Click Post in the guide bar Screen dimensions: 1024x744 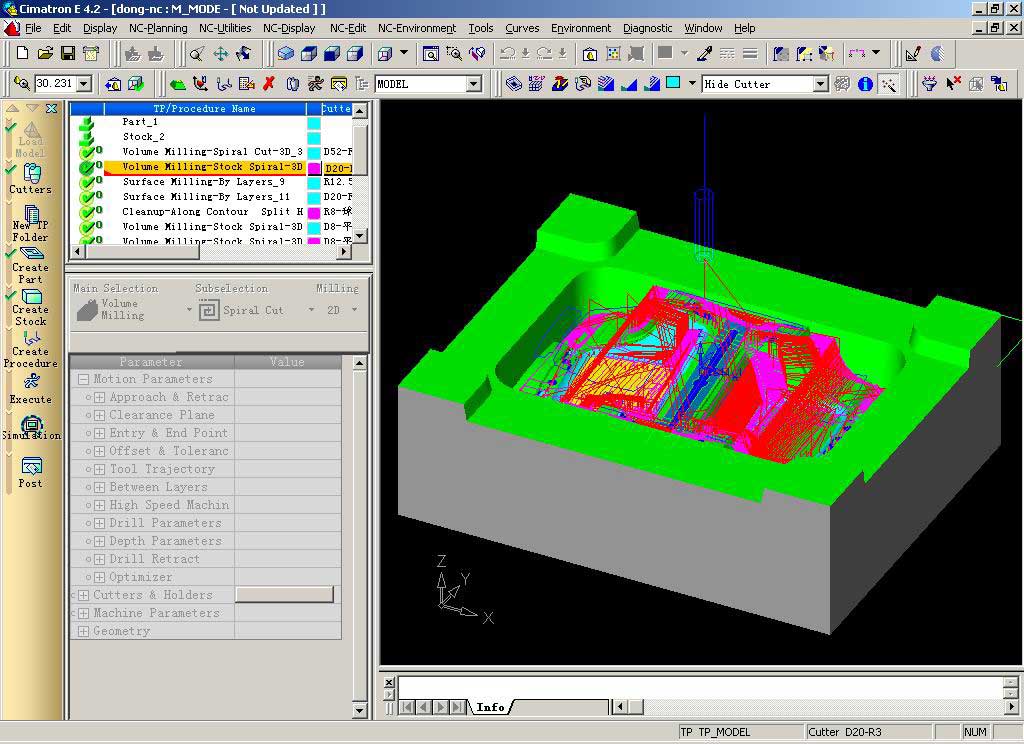[x=30, y=473]
